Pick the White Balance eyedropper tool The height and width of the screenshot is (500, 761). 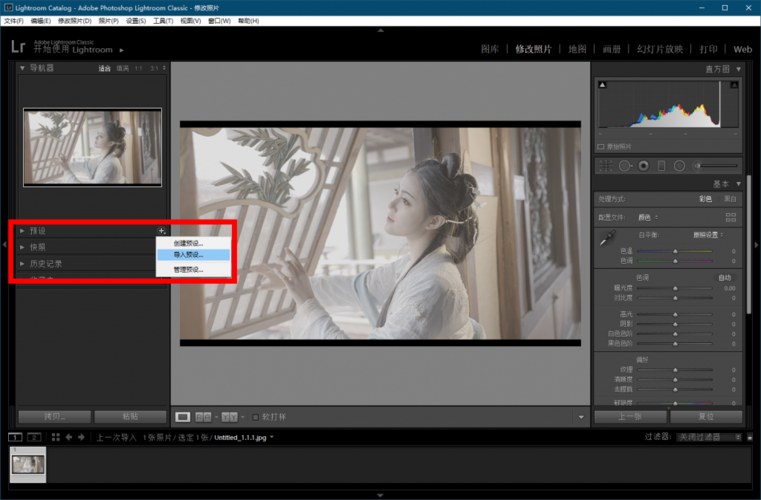606,238
